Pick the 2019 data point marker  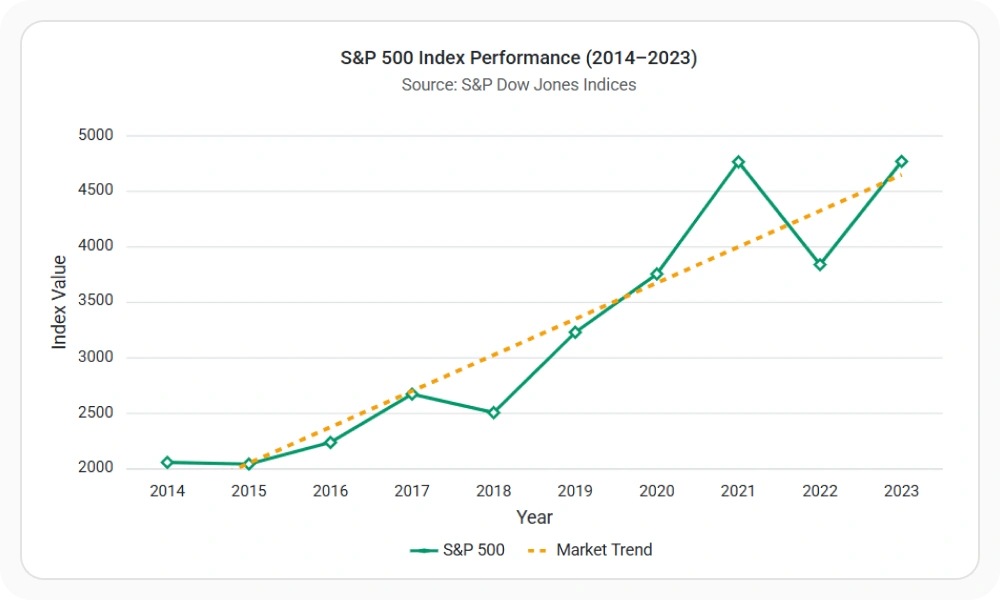point(575,332)
